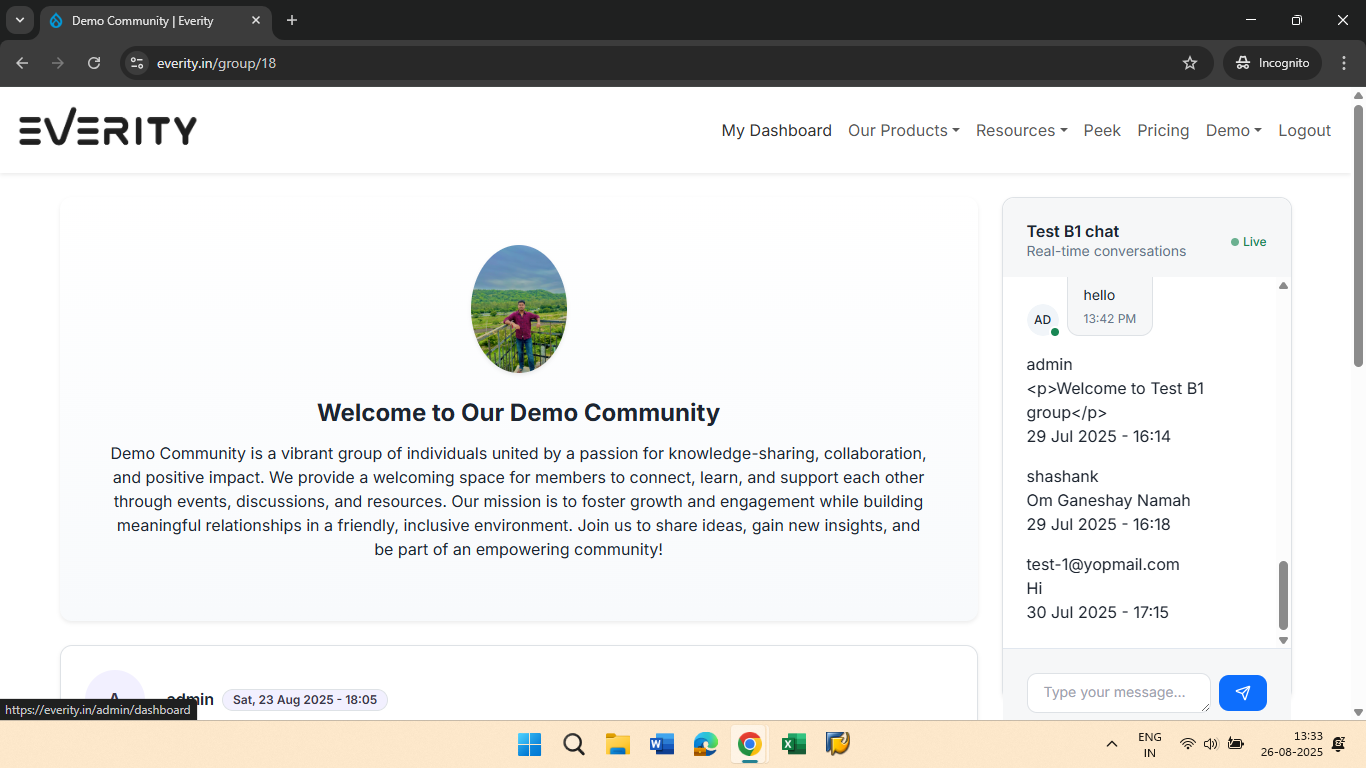Open a new browser tab
The height and width of the screenshot is (768, 1366).
pos(292,20)
